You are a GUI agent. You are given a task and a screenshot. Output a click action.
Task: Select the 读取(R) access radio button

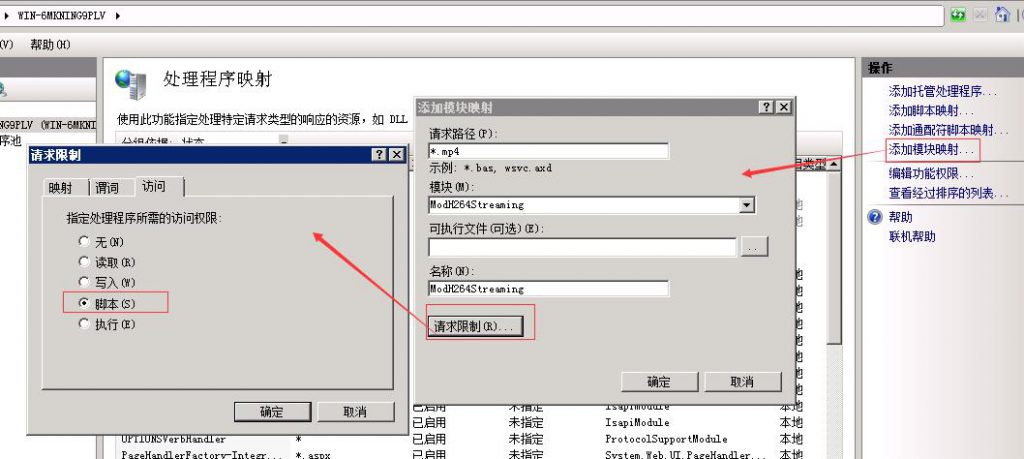pyautogui.click(x=83, y=262)
